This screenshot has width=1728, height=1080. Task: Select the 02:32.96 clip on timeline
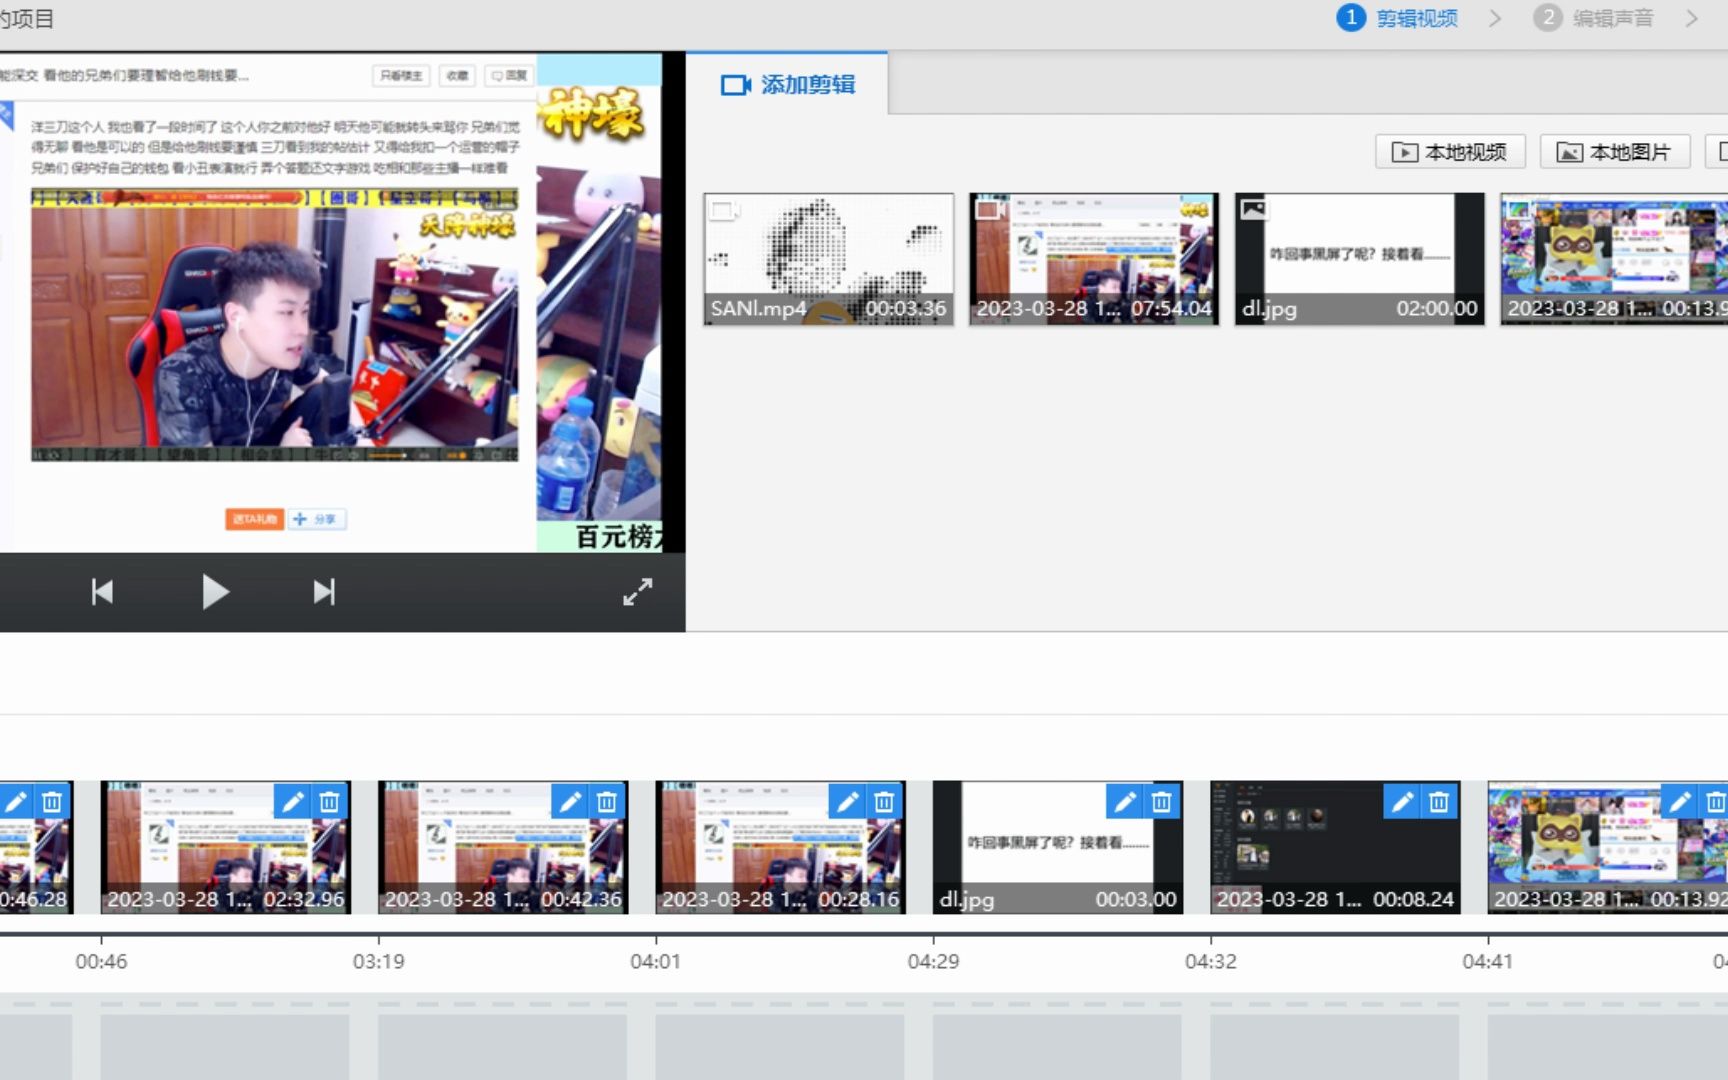tap(226, 847)
